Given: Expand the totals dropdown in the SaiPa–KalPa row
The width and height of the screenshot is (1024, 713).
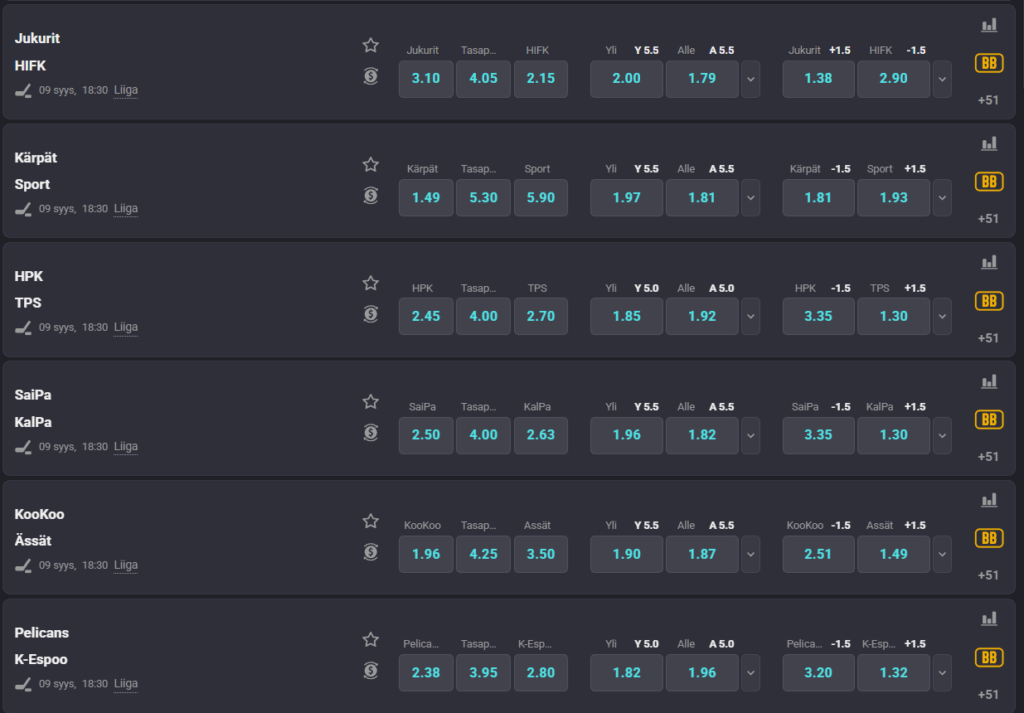Looking at the screenshot, I should click(750, 435).
